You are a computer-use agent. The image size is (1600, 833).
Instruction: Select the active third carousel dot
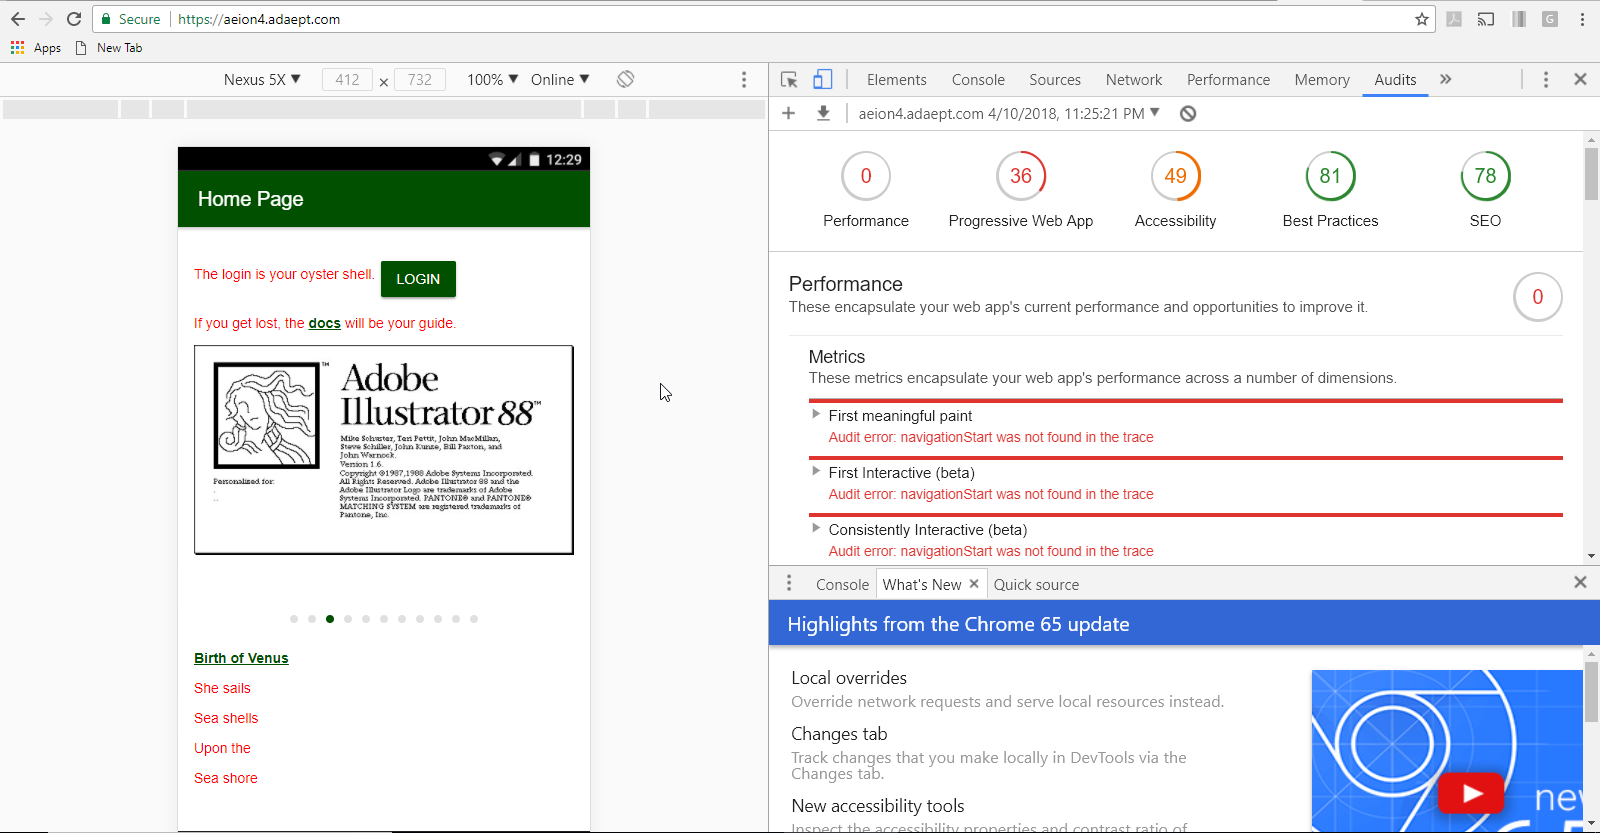coord(330,619)
